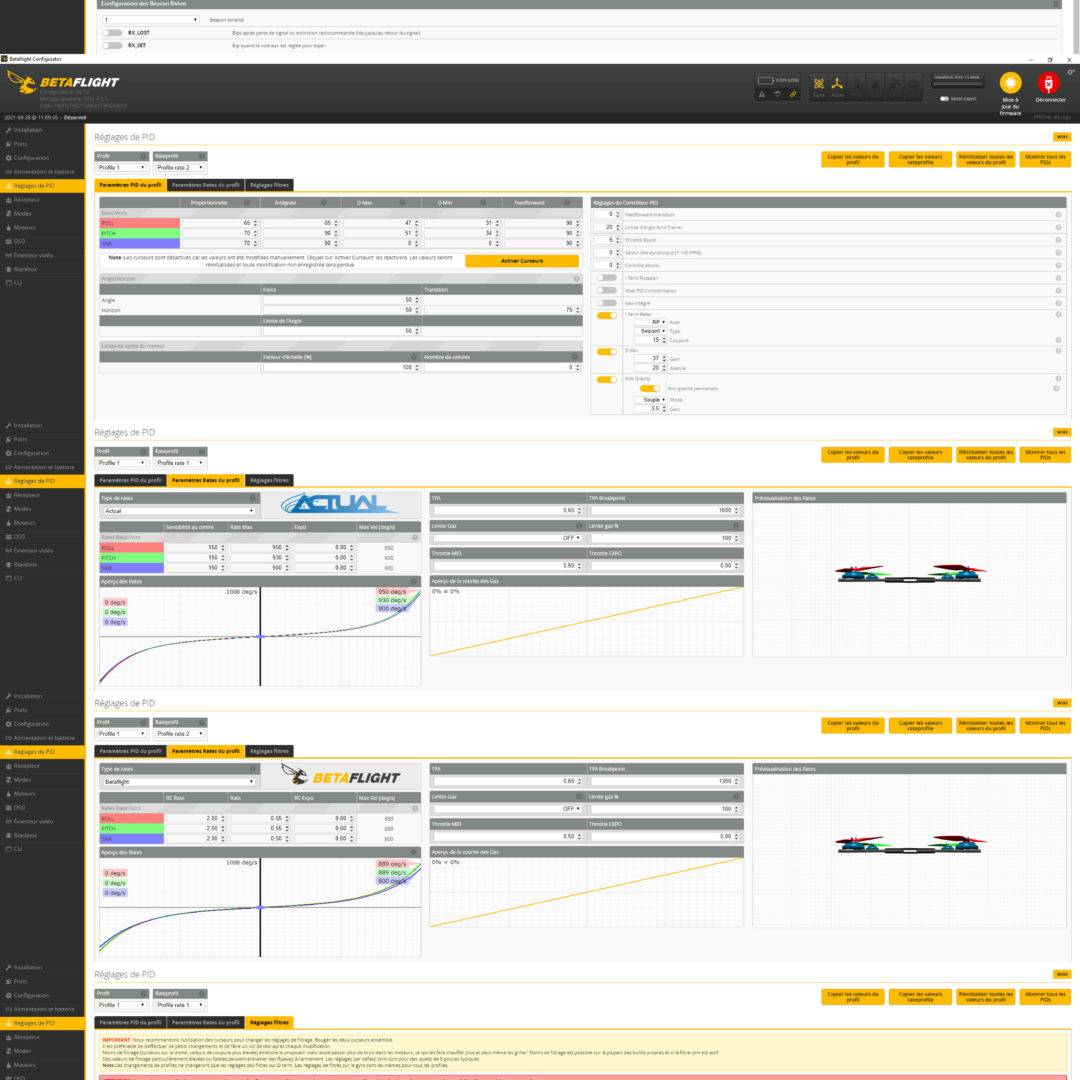The height and width of the screenshot is (1080, 1080).
Task: Open Ports in sidebar beside PID gains table
Action: (x=42, y=144)
